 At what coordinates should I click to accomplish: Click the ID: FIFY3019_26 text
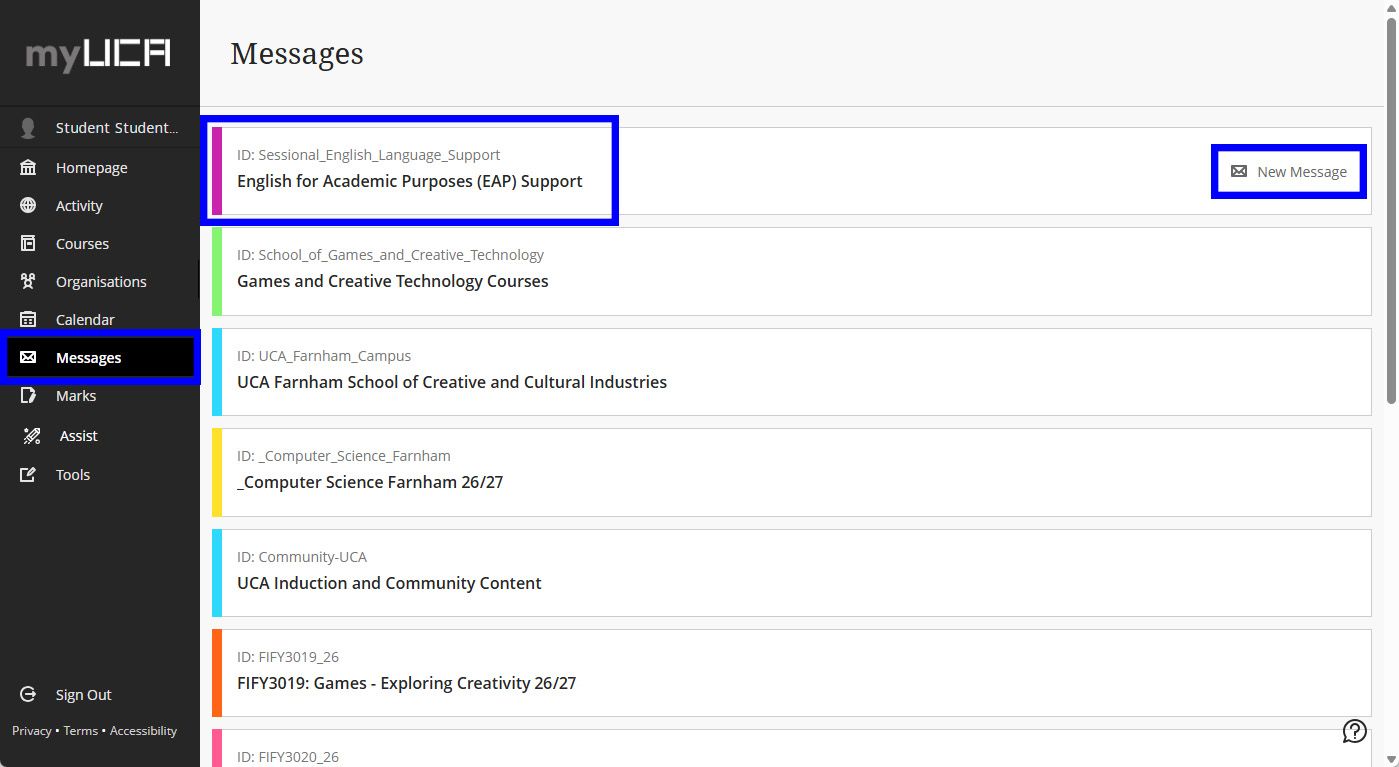(288, 657)
